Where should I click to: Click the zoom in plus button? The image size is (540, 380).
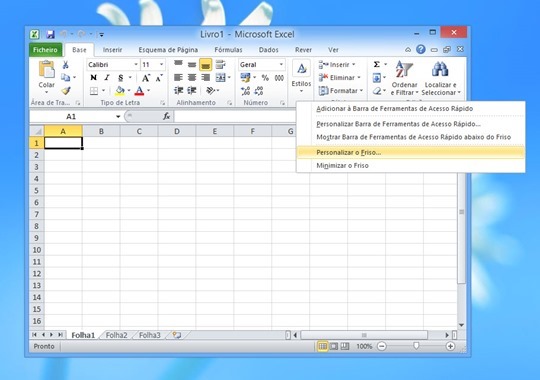point(450,346)
